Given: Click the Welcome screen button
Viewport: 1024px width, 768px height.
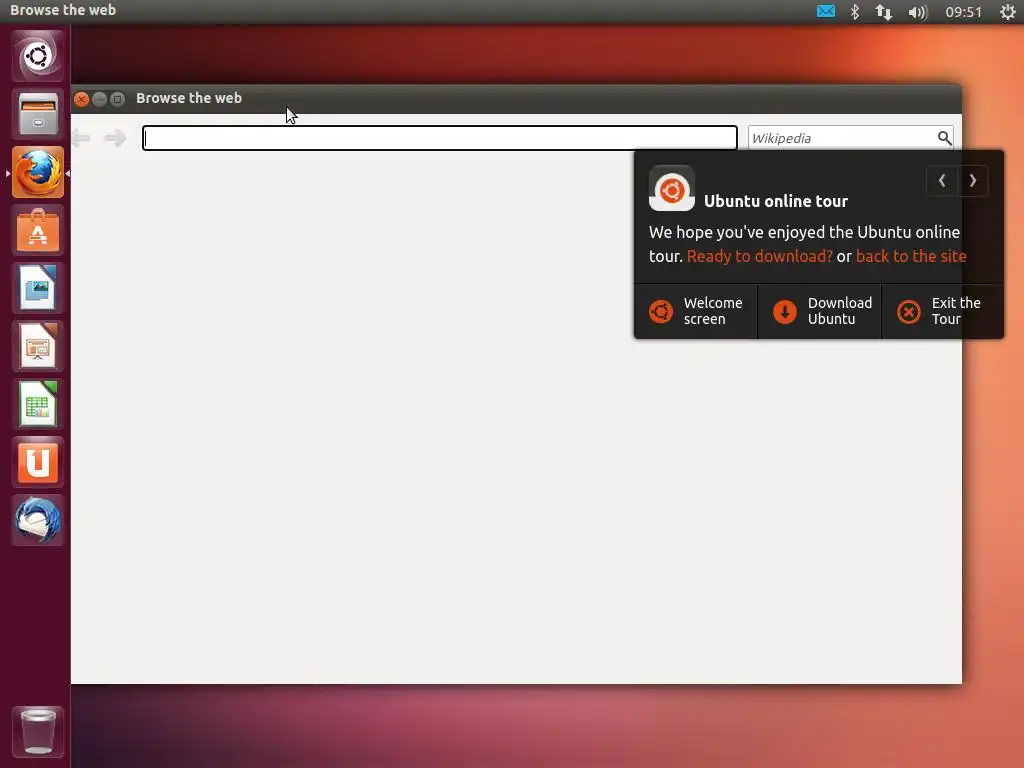Looking at the screenshot, I should coord(696,312).
